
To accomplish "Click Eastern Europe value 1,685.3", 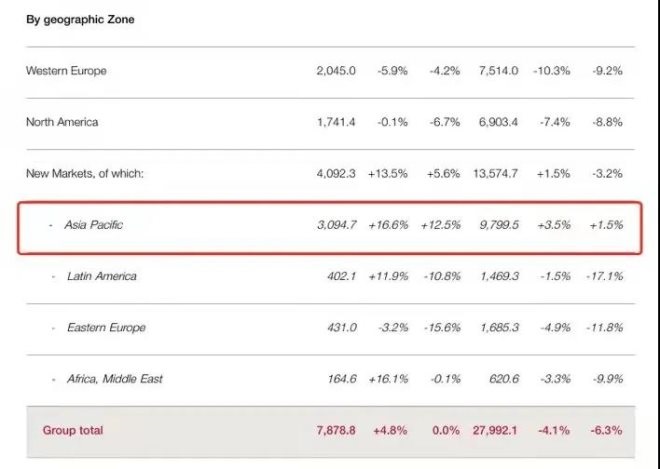I will [x=499, y=328].
